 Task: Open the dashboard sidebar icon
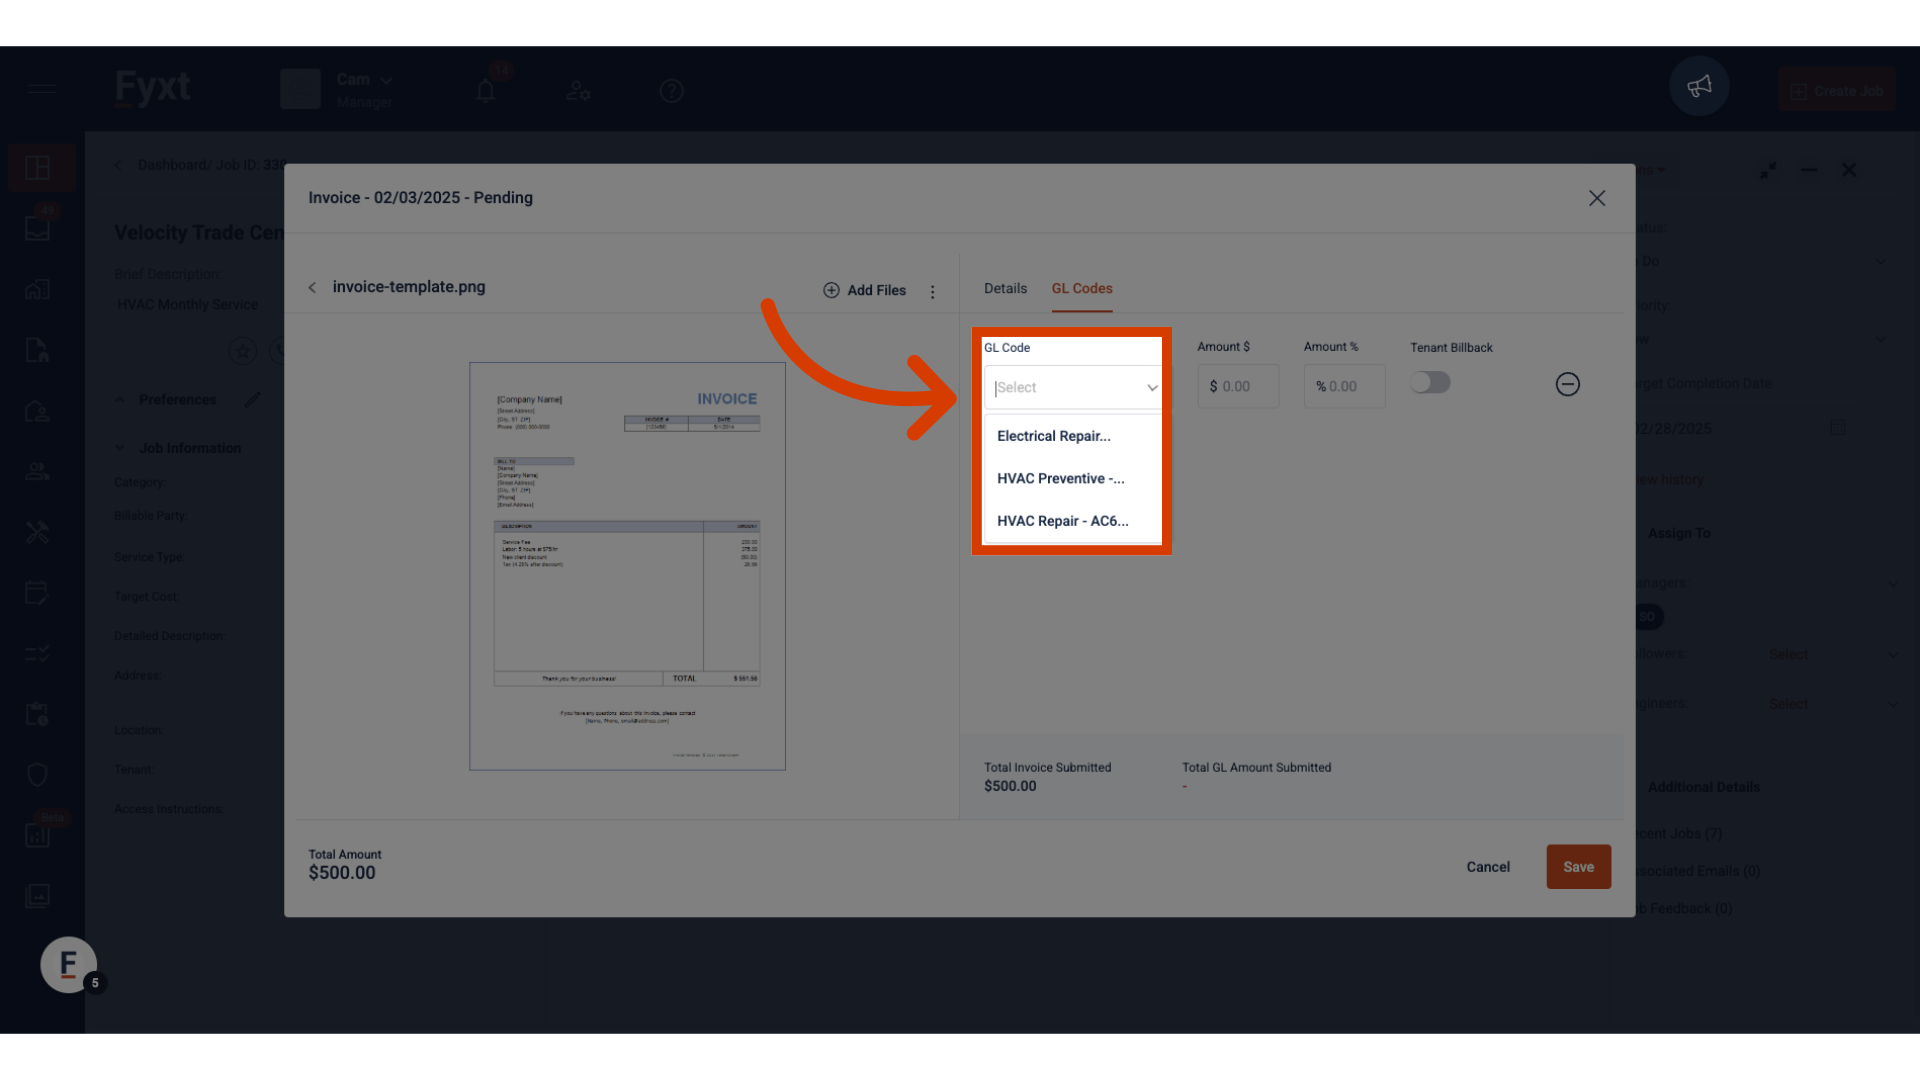pos(38,168)
